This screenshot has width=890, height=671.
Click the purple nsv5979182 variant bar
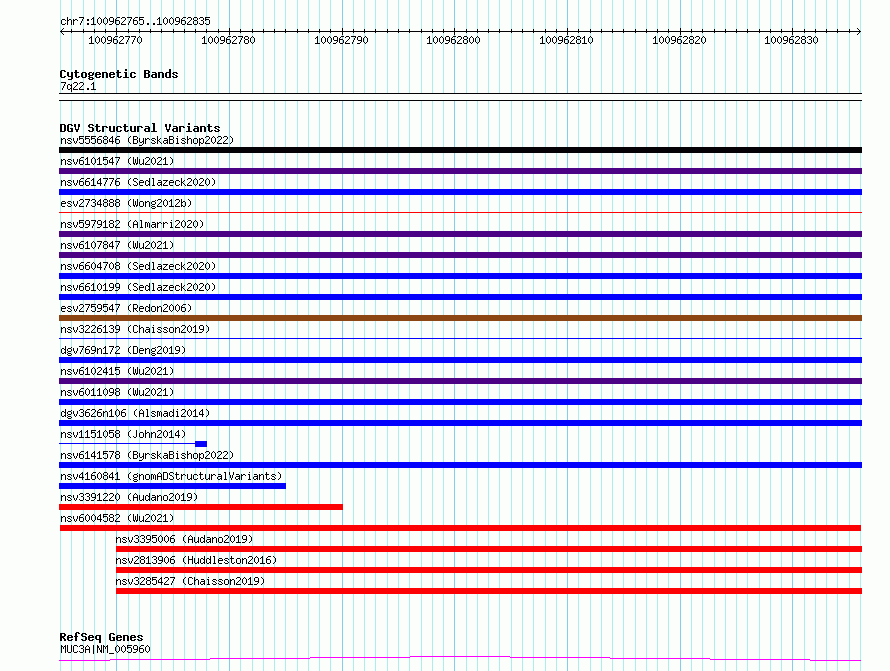click(460, 234)
